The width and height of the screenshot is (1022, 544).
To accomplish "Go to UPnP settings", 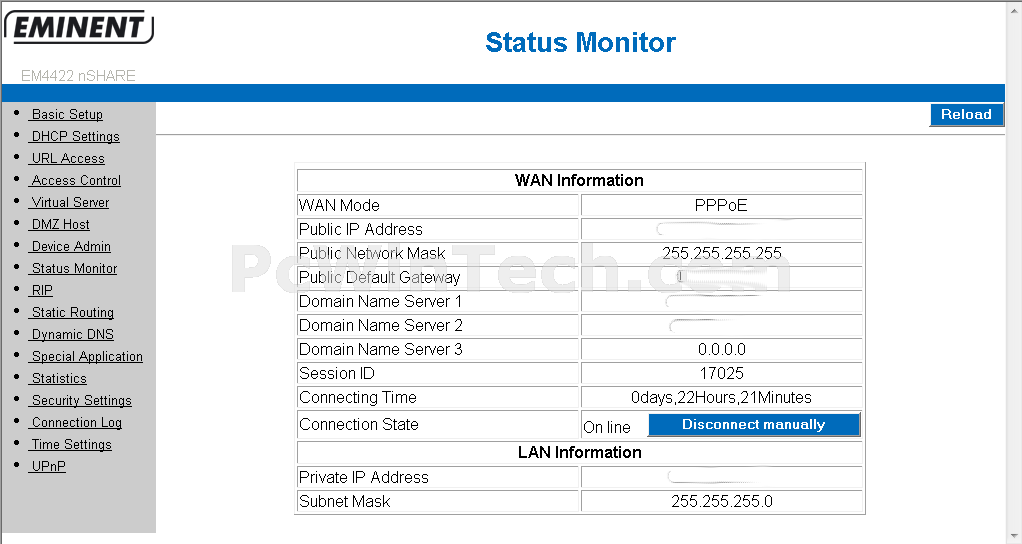I will point(48,466).
